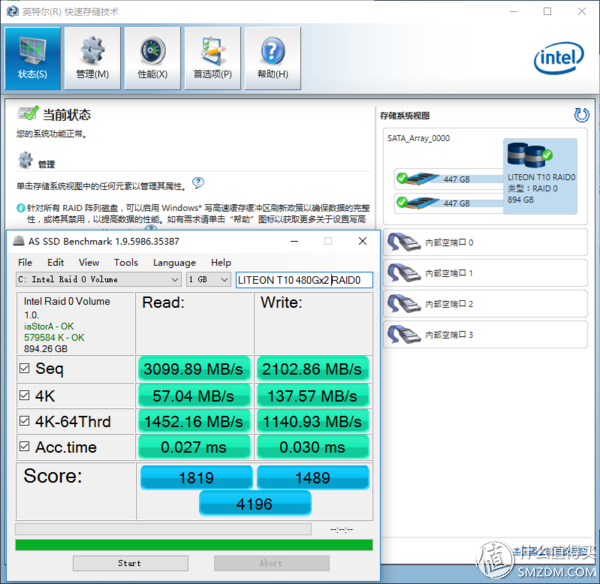The height and width of the screenshot is (584, 600).
Task: Open the Preferences (首选项) toolbar icon
Action: pyautogui.click(x=213, y=57)
